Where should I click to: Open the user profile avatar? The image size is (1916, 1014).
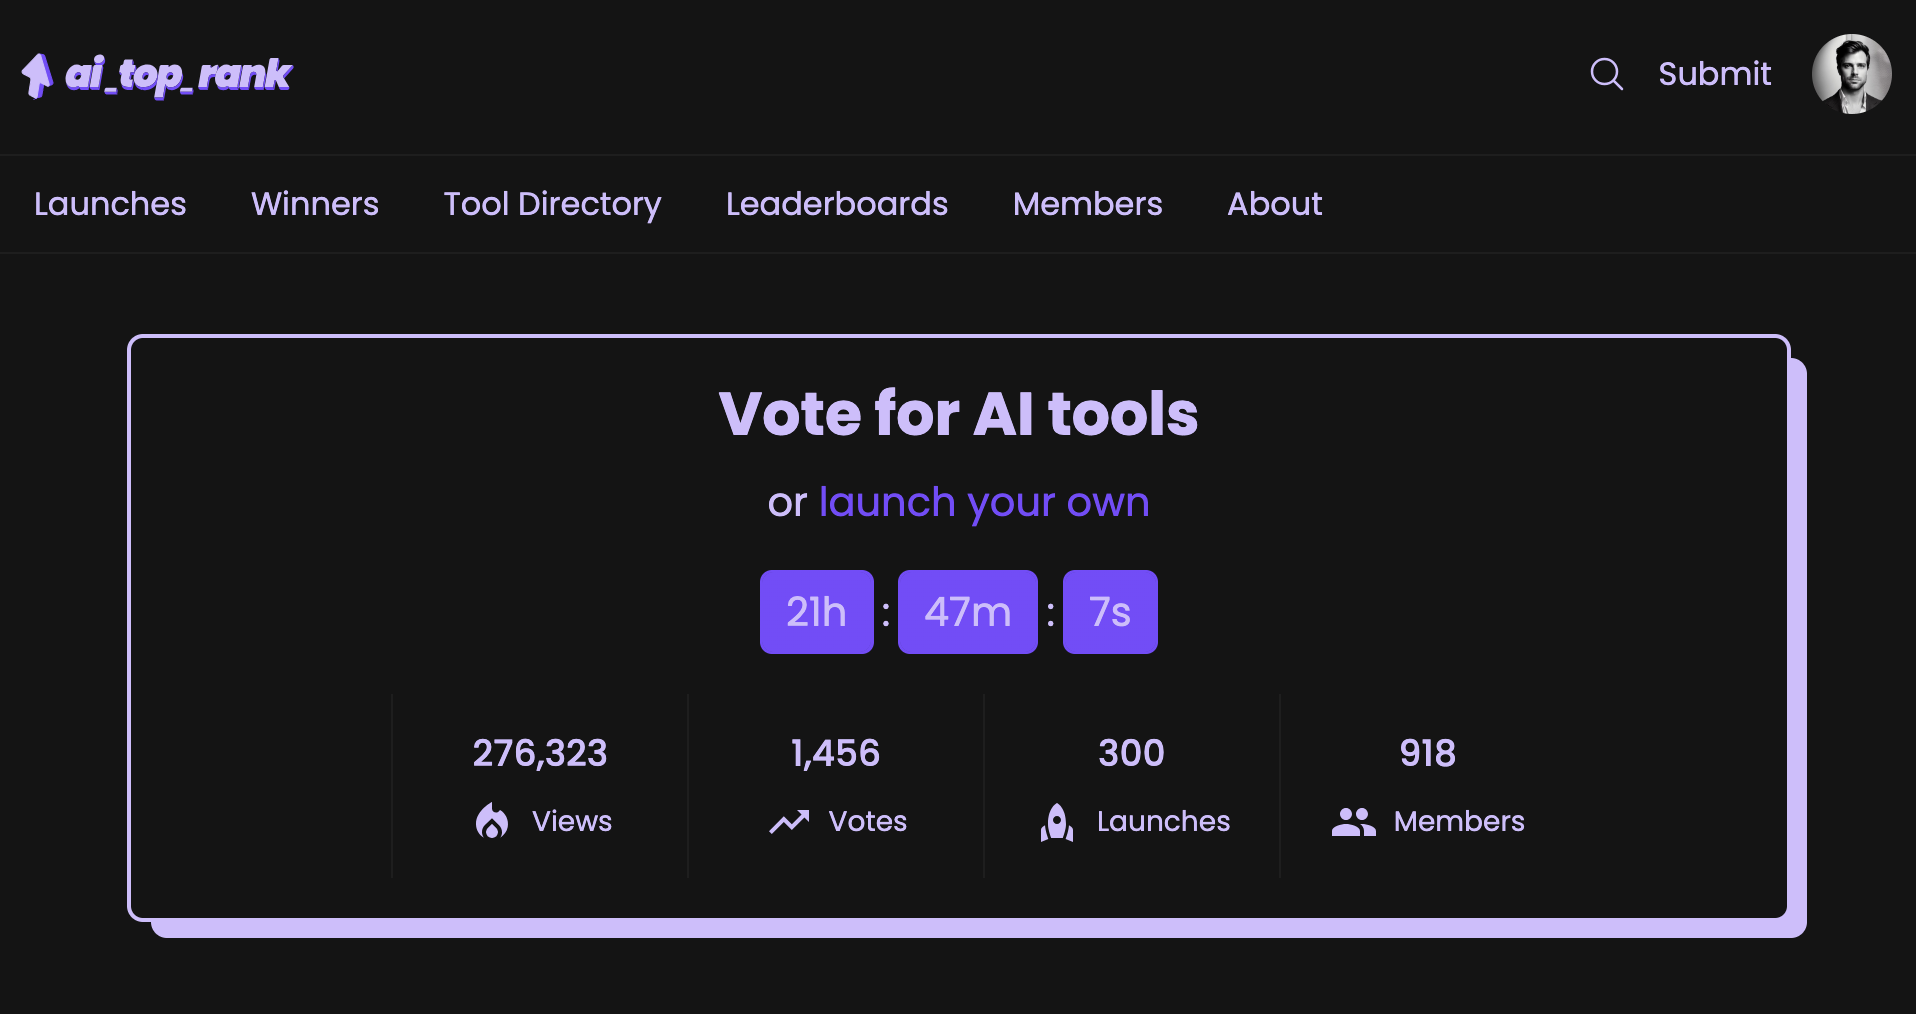(x=1851, y=74)
